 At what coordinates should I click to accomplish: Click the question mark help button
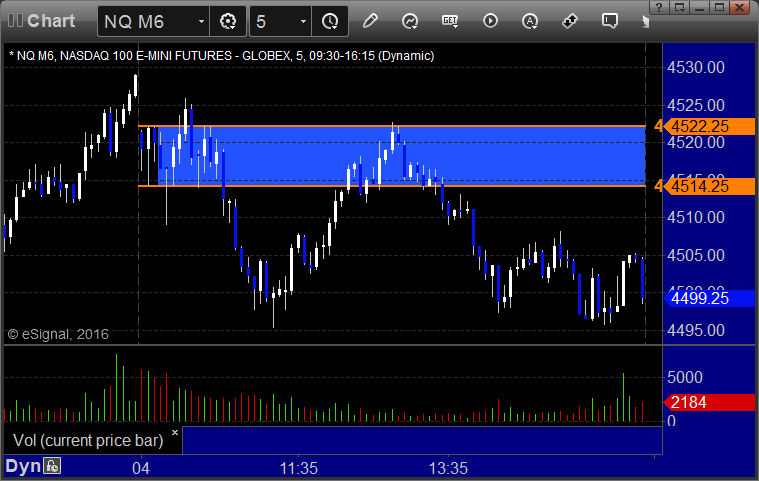[x=659, y=7]
